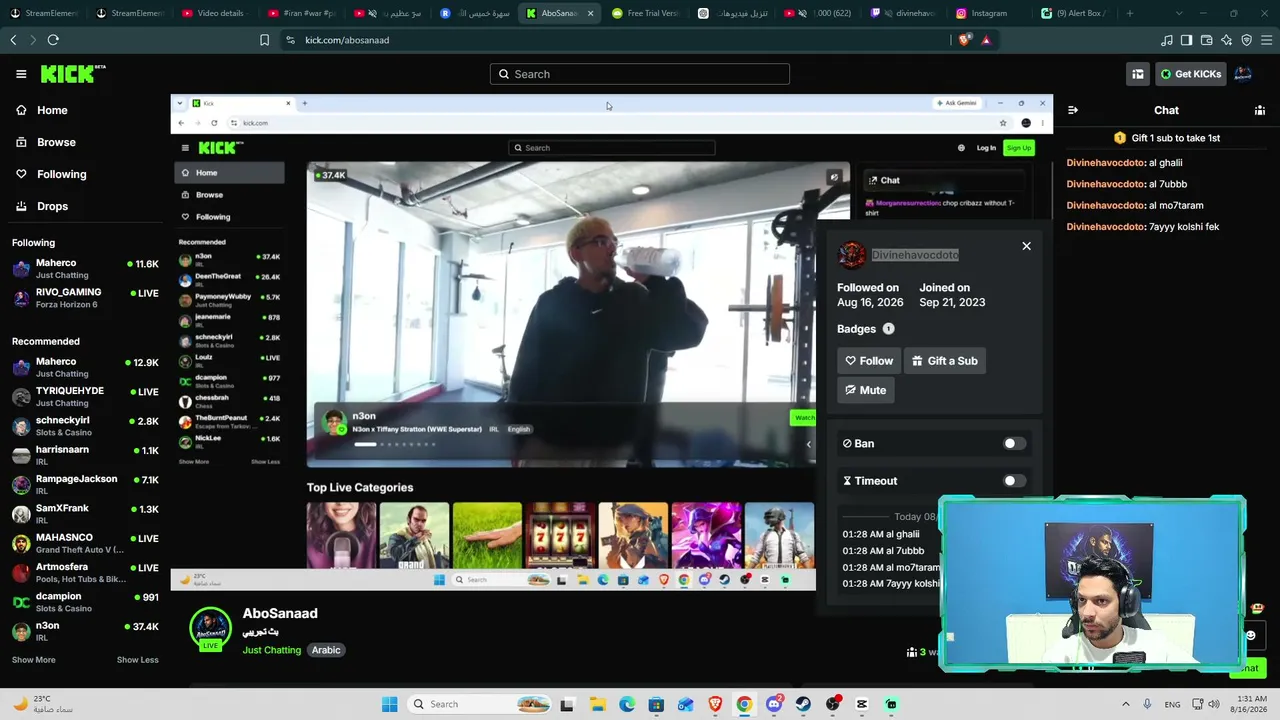Switch to the StreamElements first browser tab
1280x720 pixels.
pos(44,14)
